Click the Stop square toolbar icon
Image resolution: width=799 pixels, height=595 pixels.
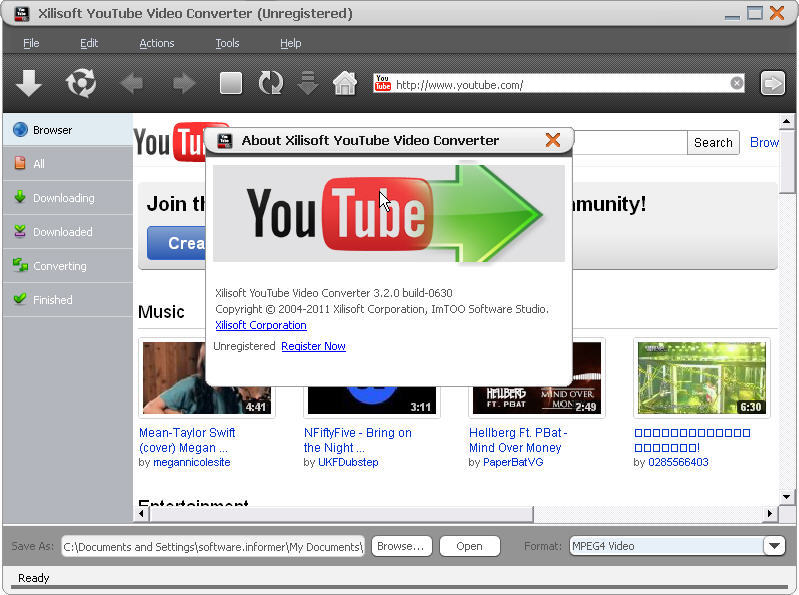click(231, 83)
